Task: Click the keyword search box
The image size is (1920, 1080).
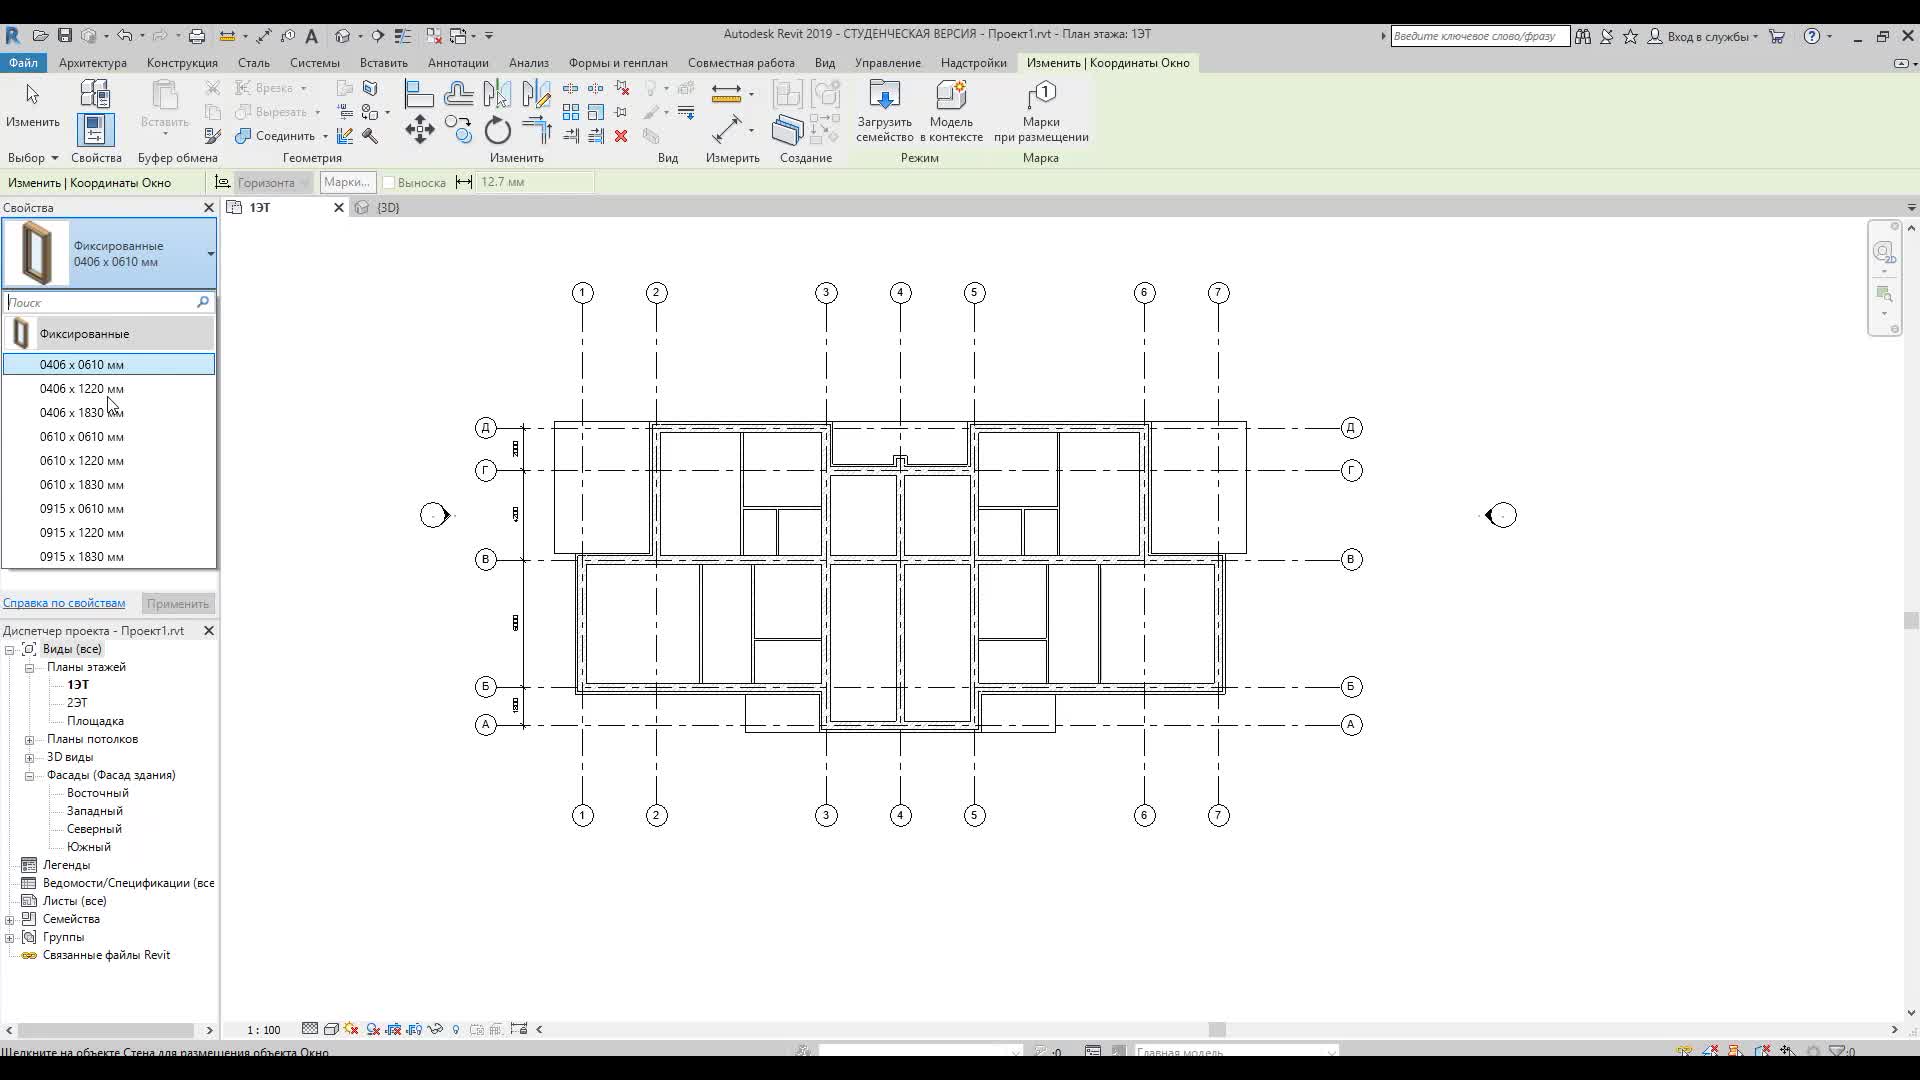Action: click(x=1480, y=36)
